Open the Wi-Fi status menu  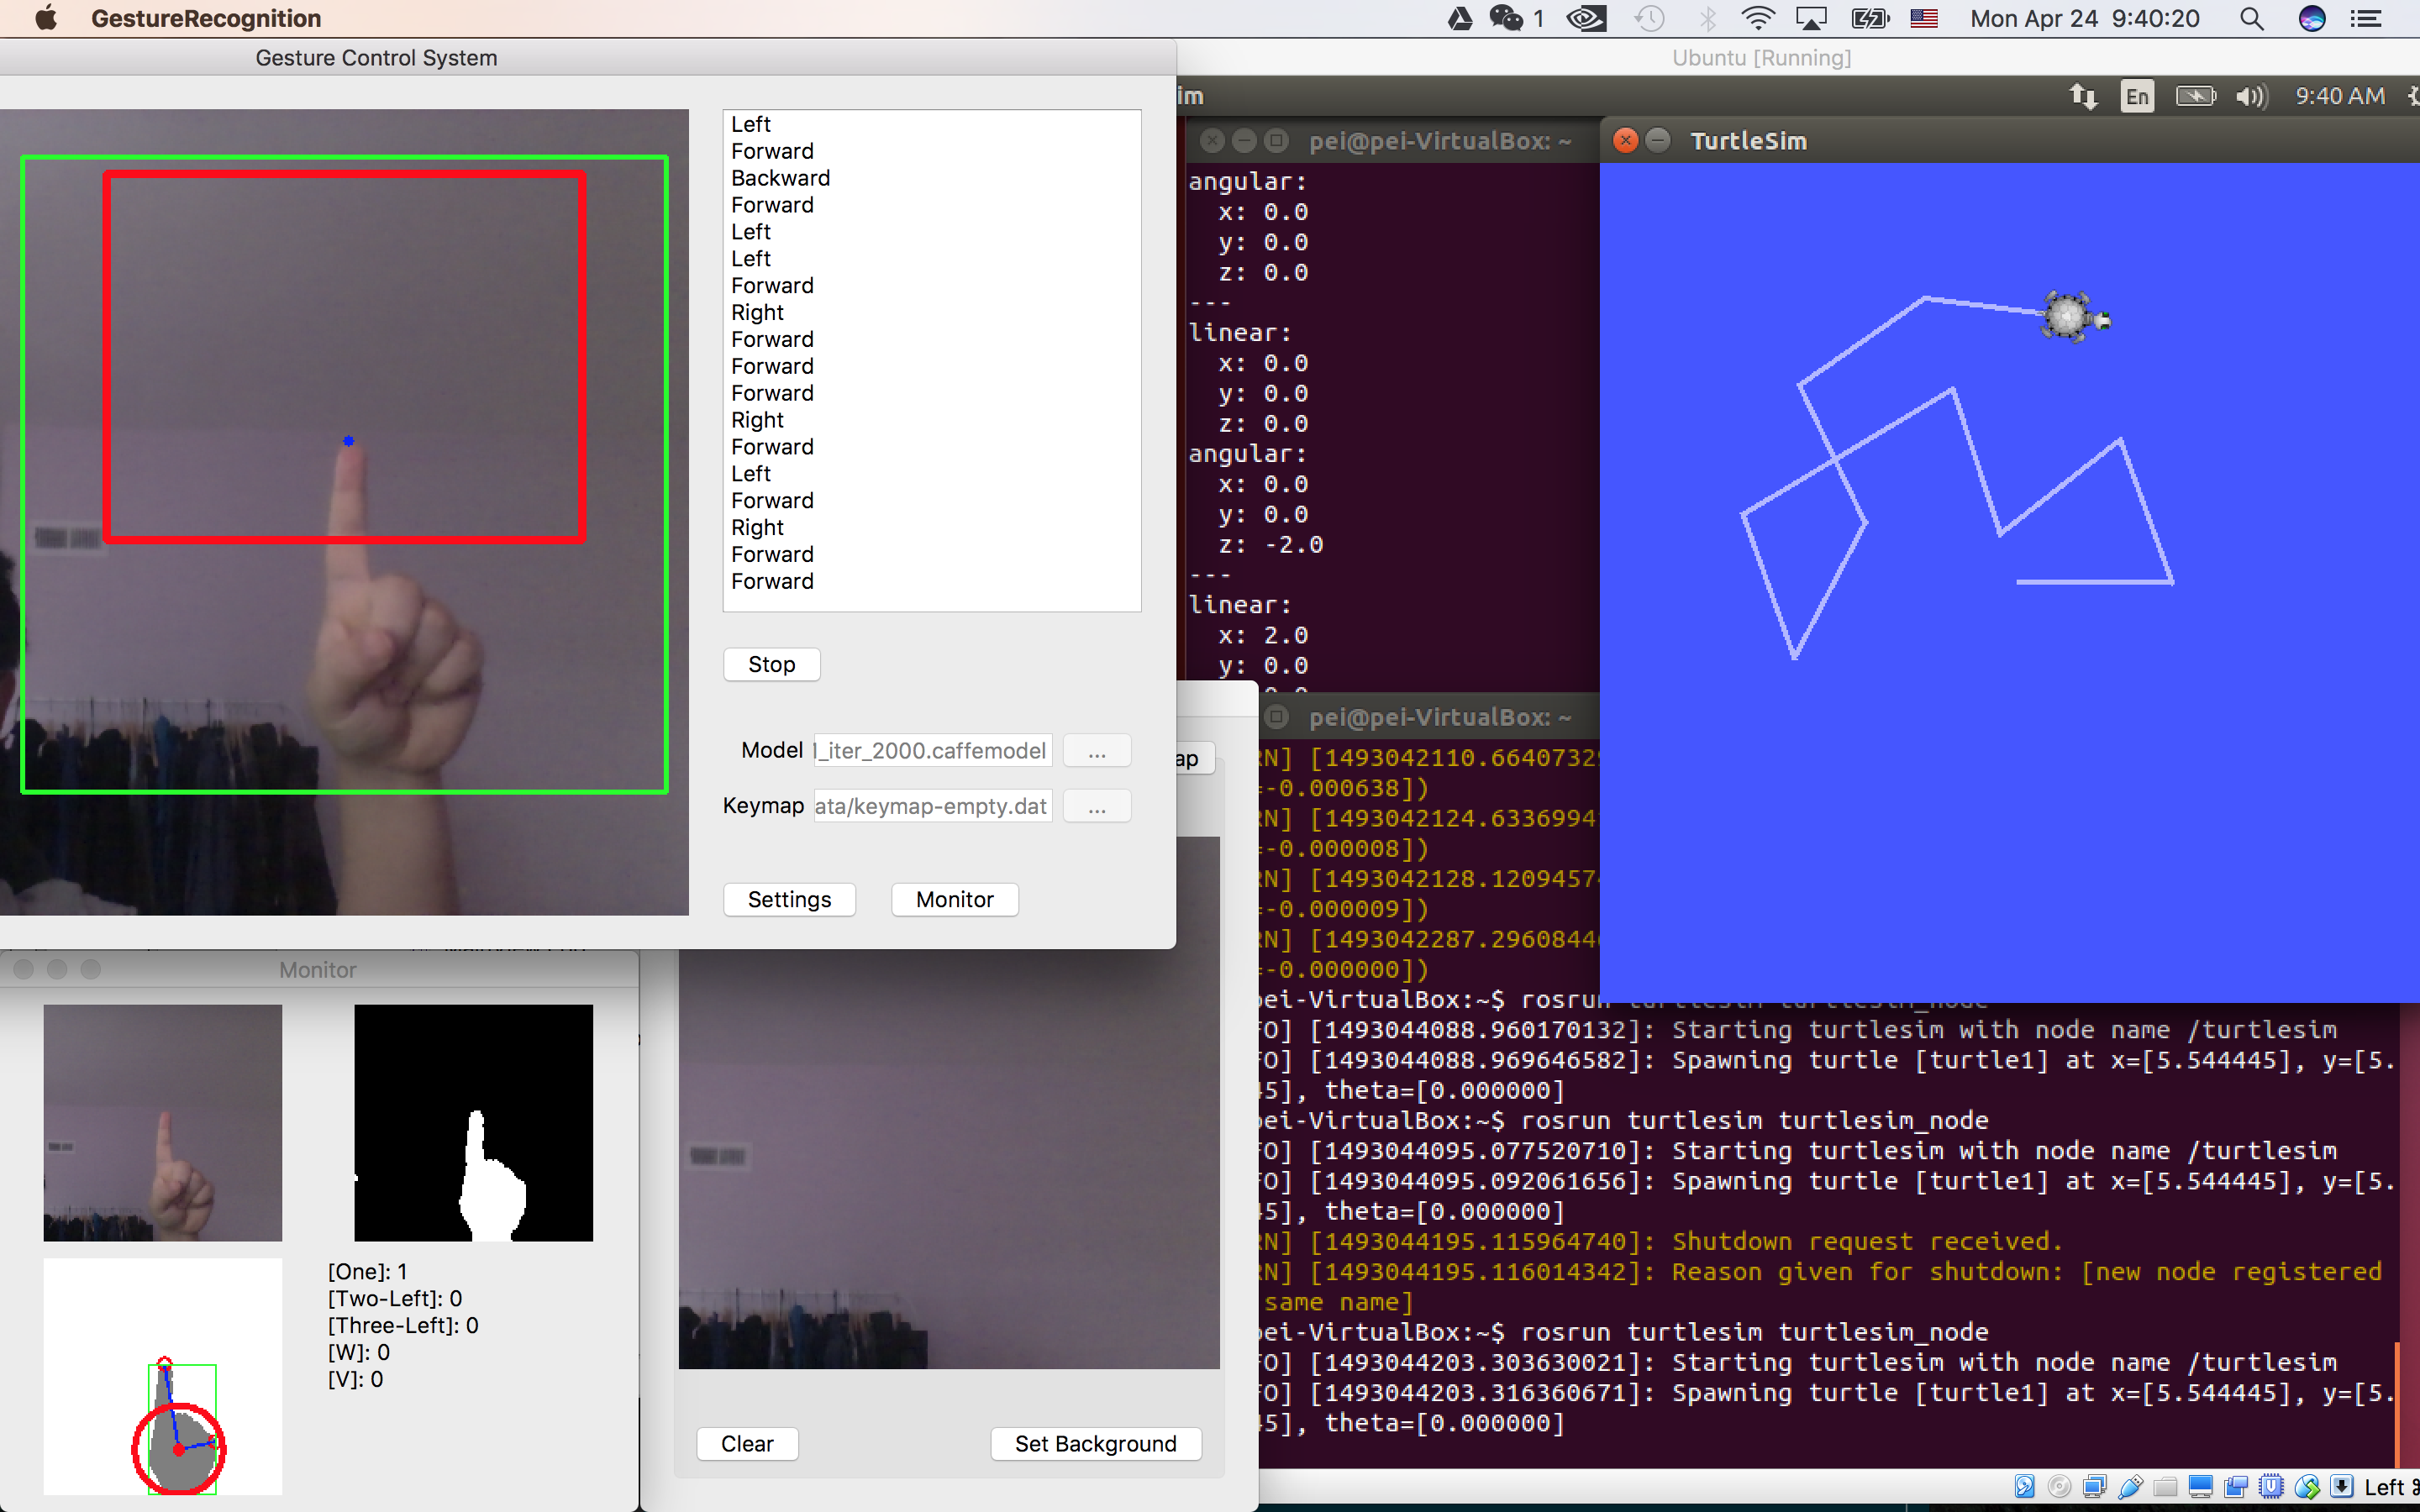tap(1757, 18)
